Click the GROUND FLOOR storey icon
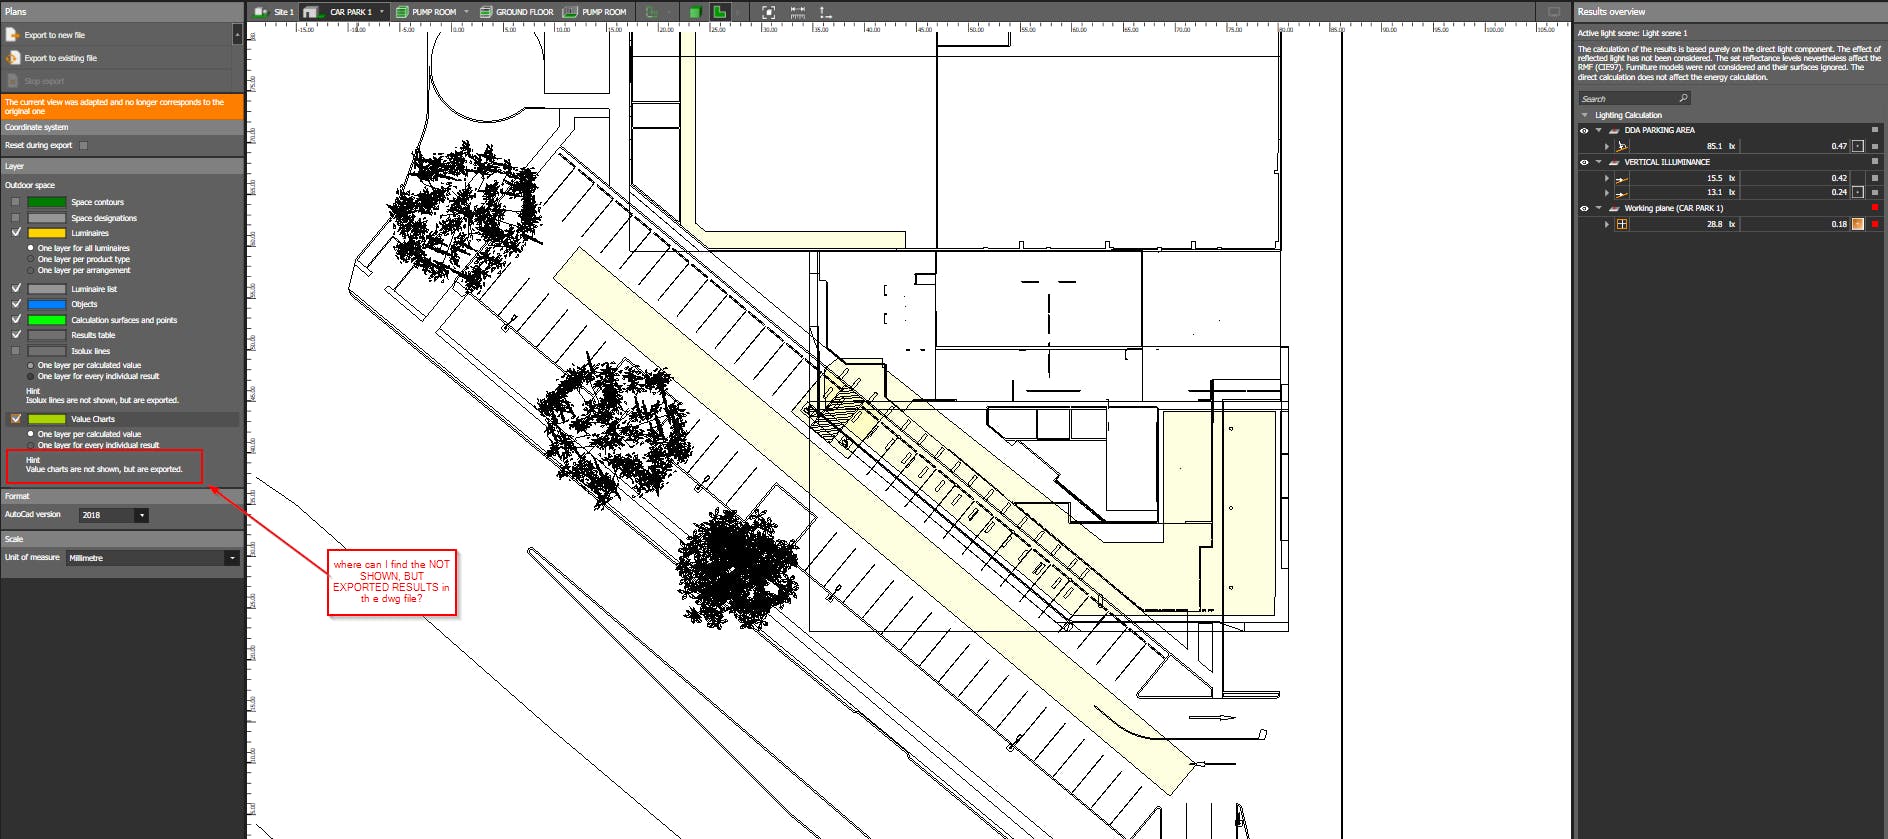Viewport: 1888px width, 839px height. pos(486,12)
